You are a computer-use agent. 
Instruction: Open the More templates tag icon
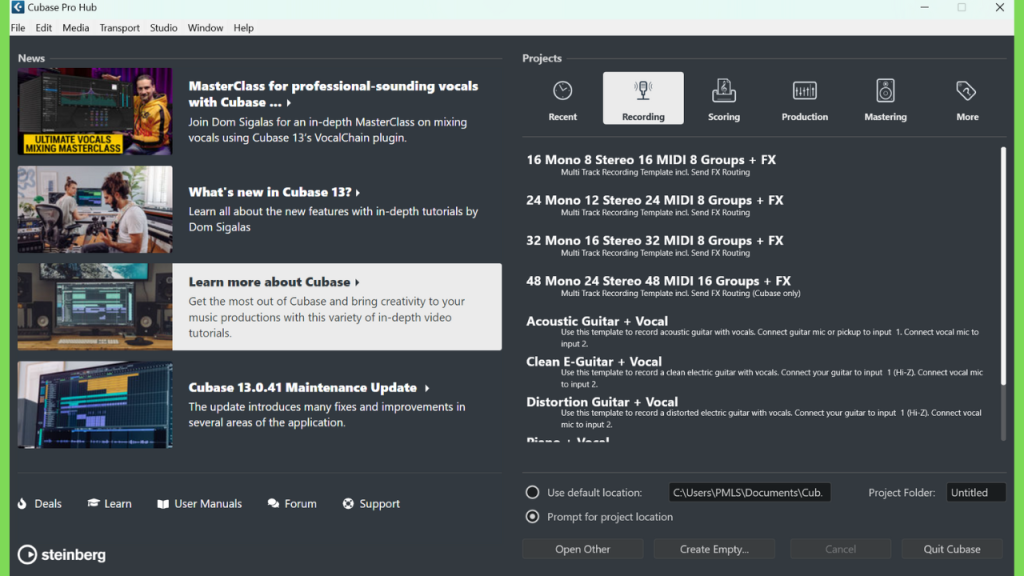(x=967, y=91)
